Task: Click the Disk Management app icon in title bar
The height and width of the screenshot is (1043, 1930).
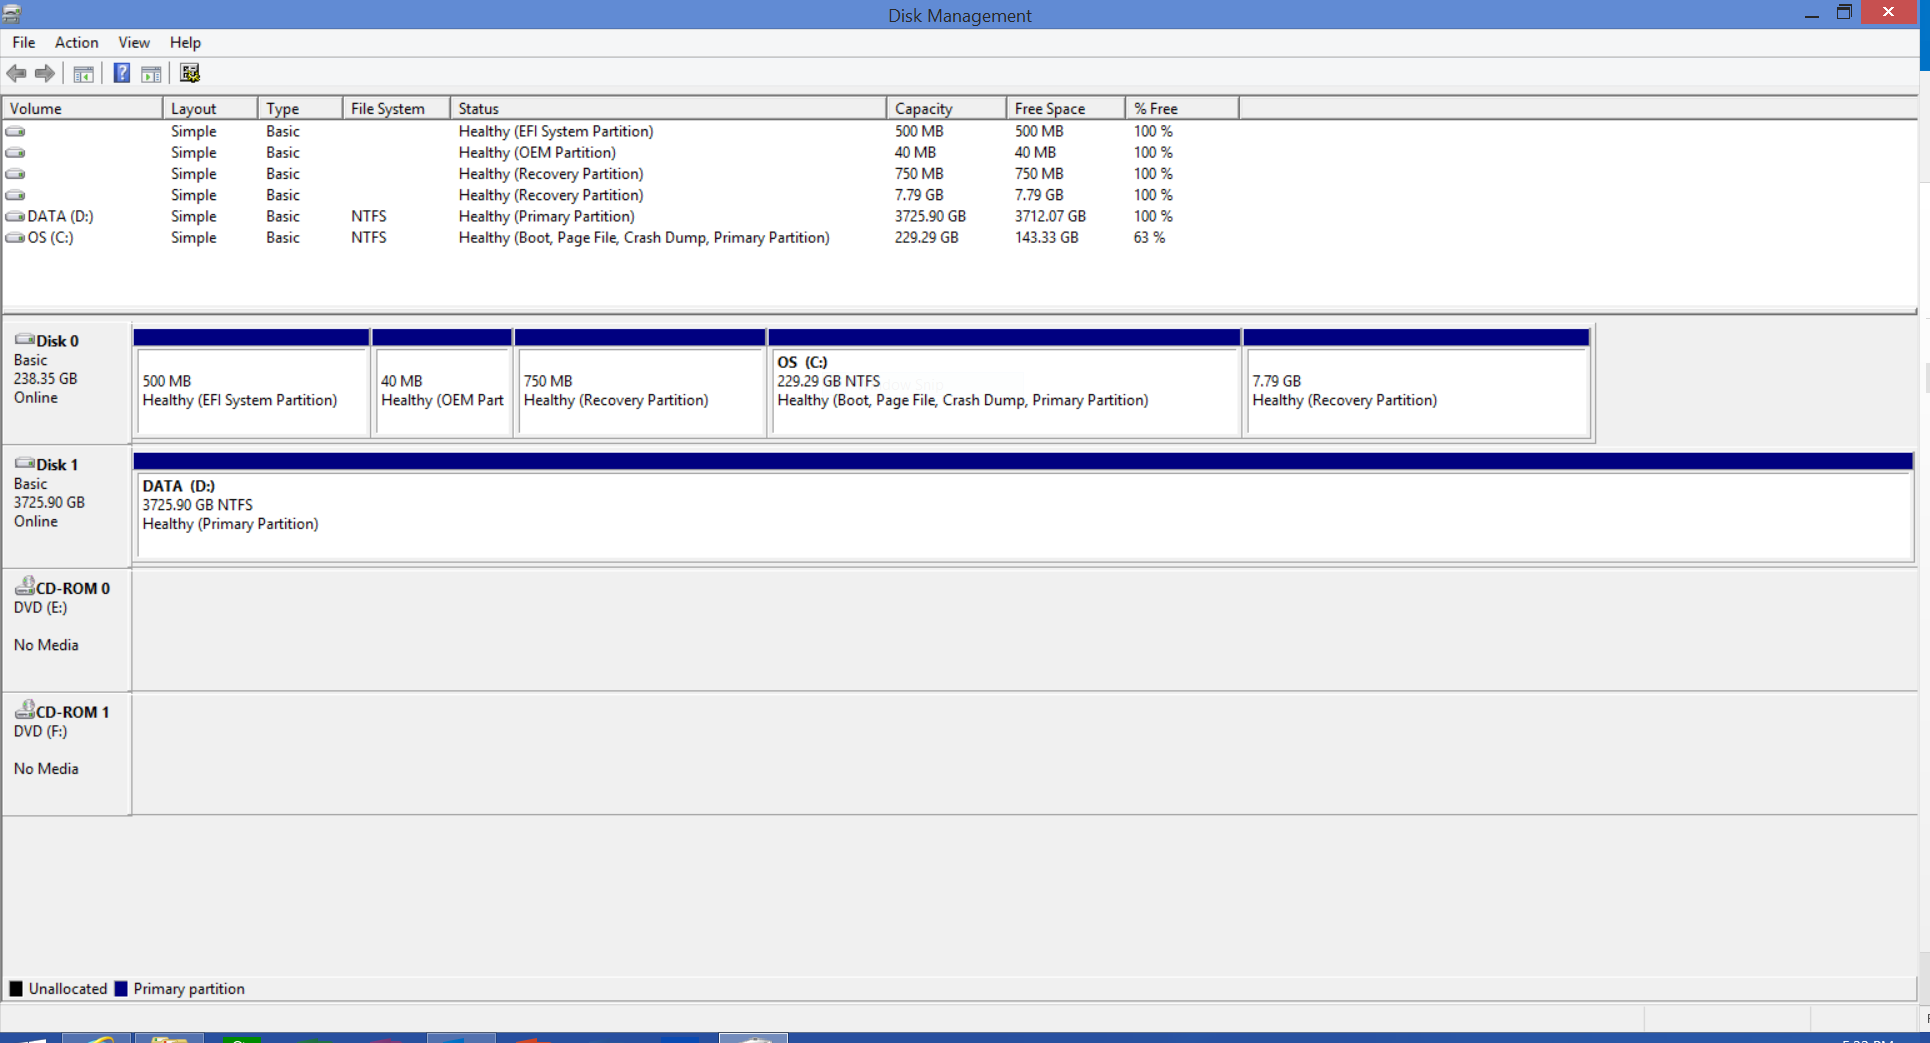Action: coord(12,14)
